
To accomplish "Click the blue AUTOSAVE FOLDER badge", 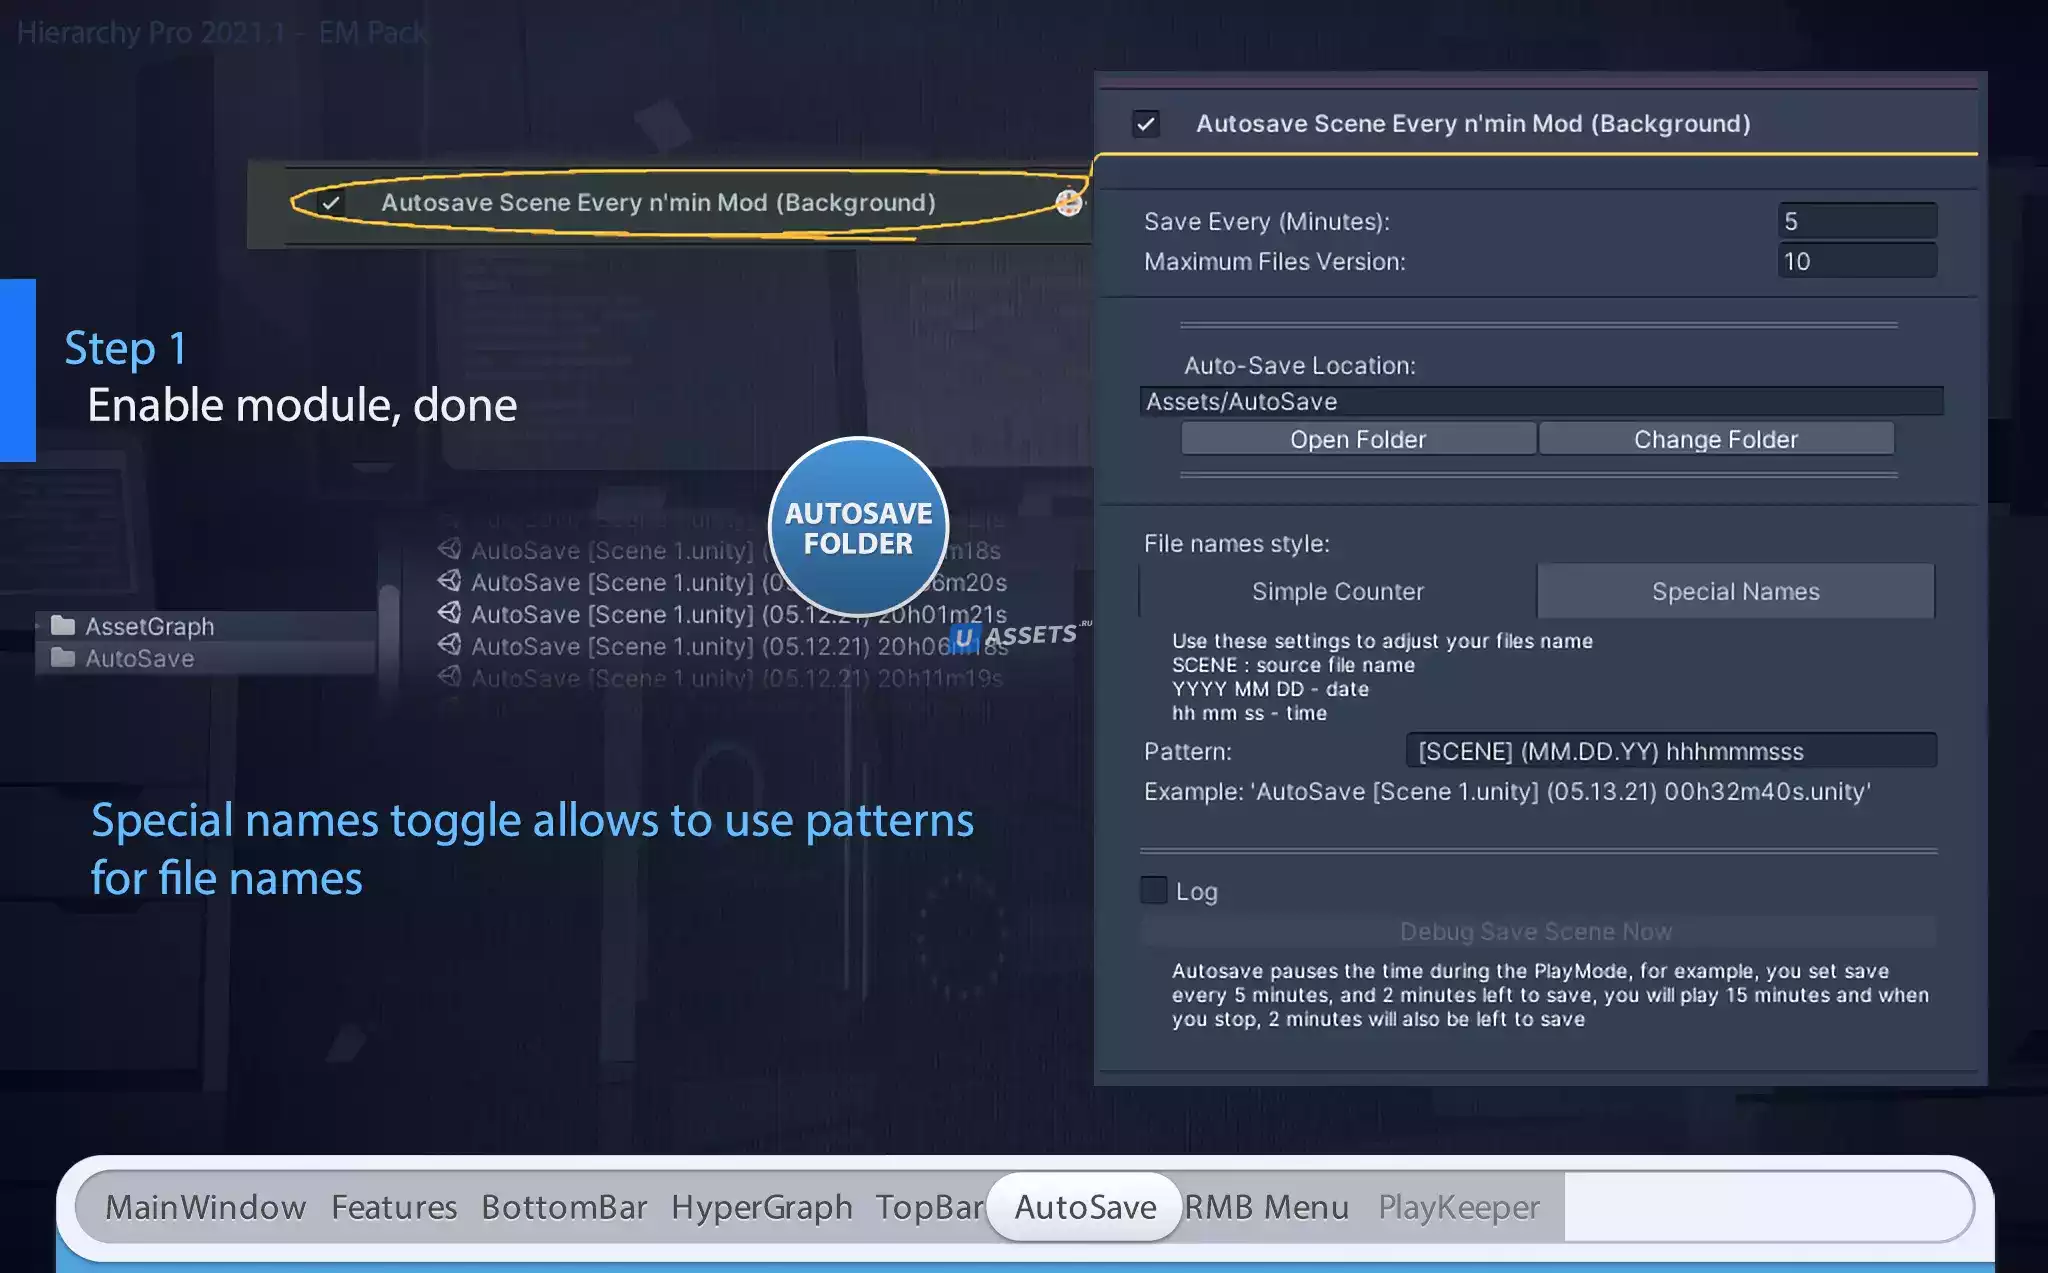I will pyautogui.click(x=858, y=527).
